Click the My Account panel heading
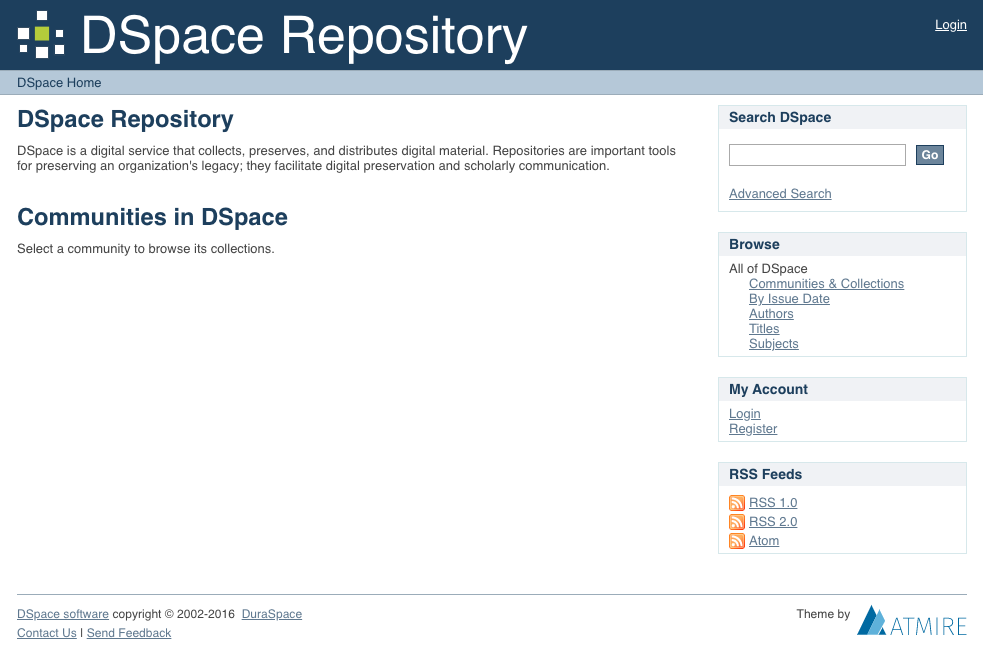Screen dimensions: 983x665 click(768, 389)
